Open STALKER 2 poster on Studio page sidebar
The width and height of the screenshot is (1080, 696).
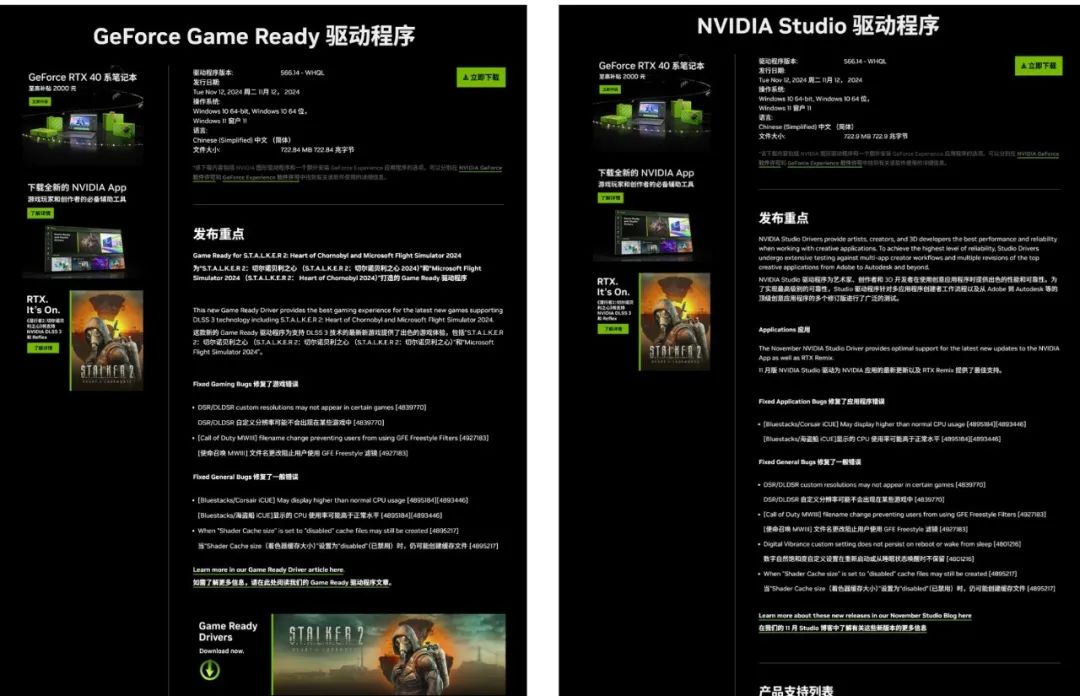point(675,321)
